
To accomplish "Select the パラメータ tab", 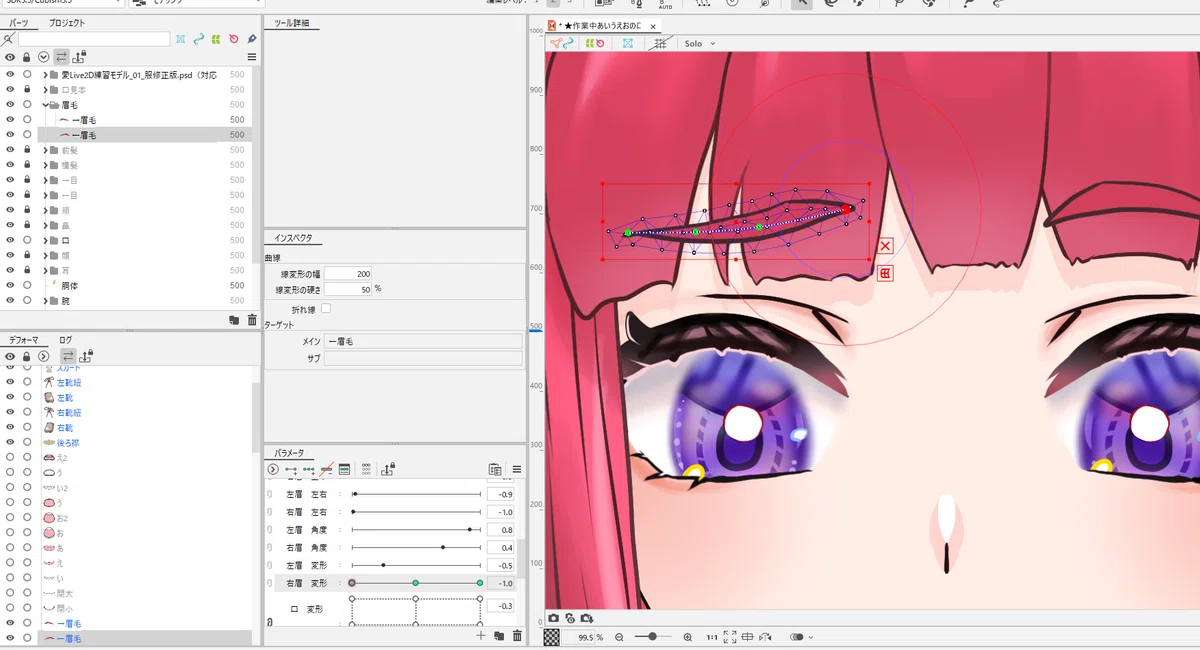I will tap(290, 453).
